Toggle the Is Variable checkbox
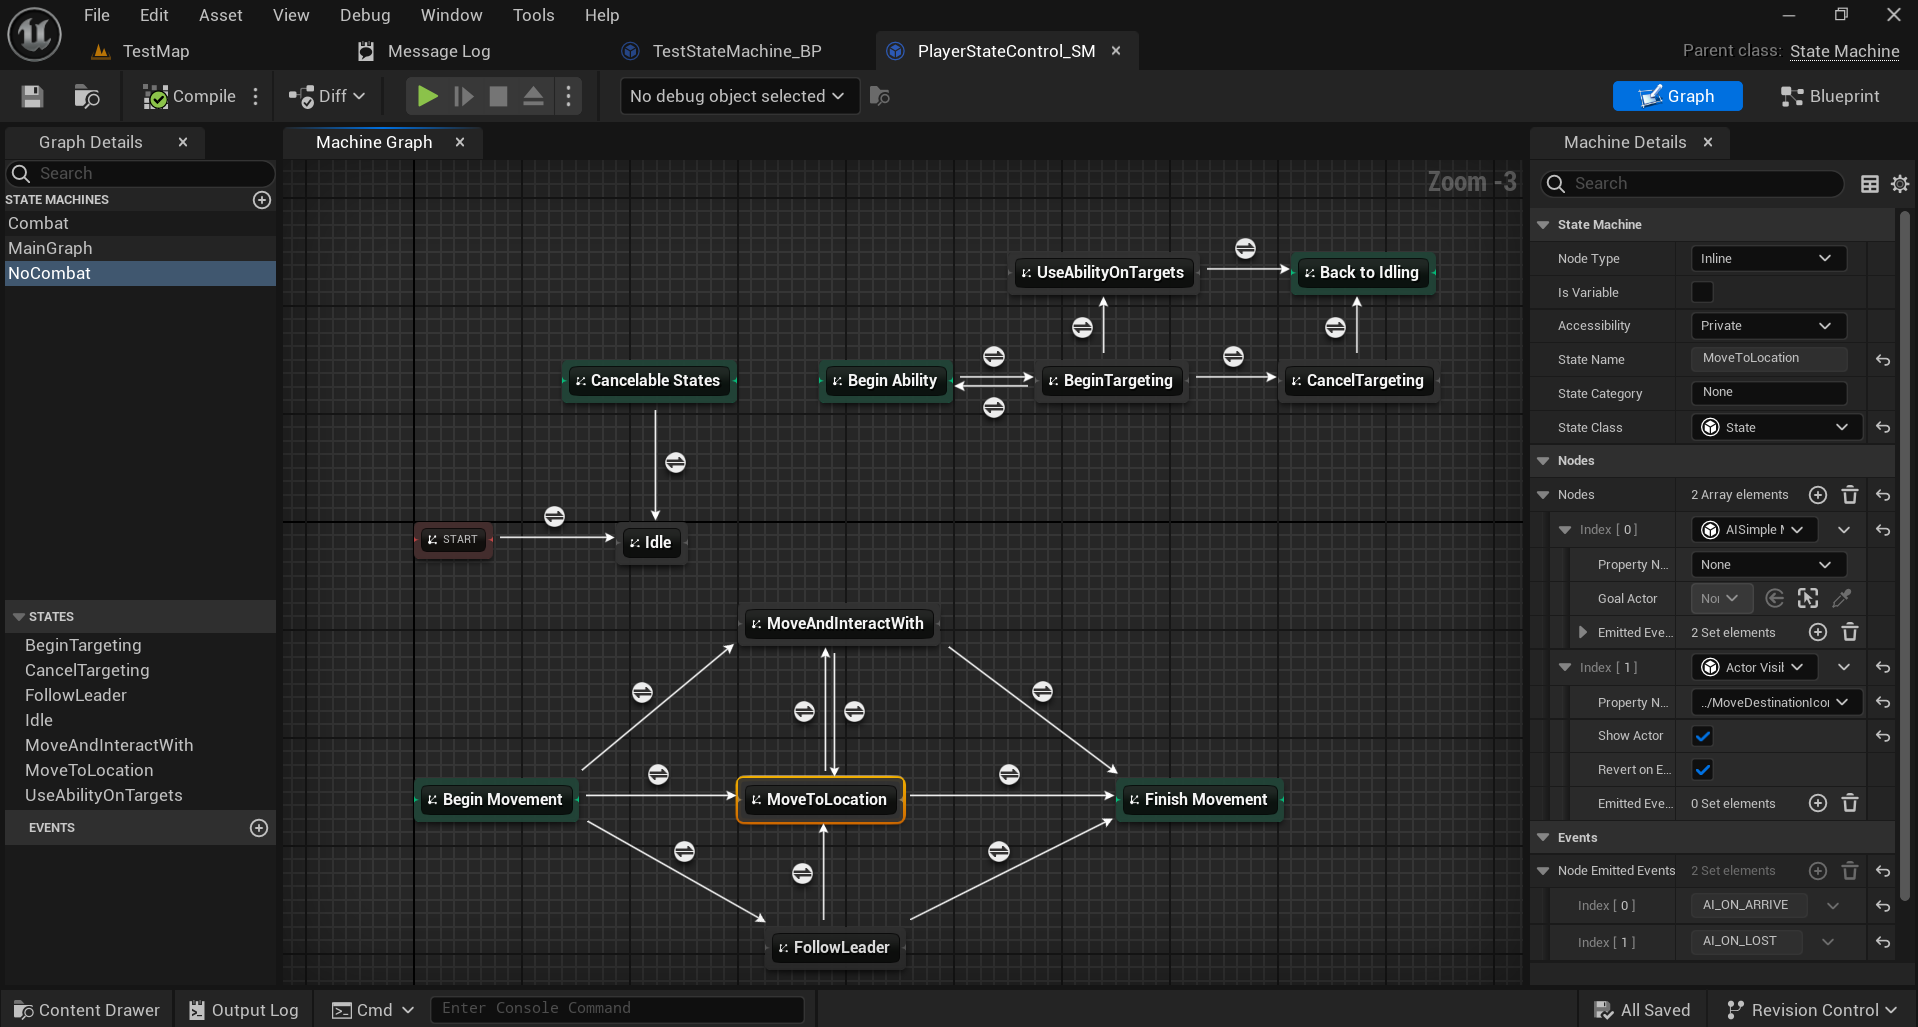This screenshot has height=1027, width=1918. [1702, 292]
